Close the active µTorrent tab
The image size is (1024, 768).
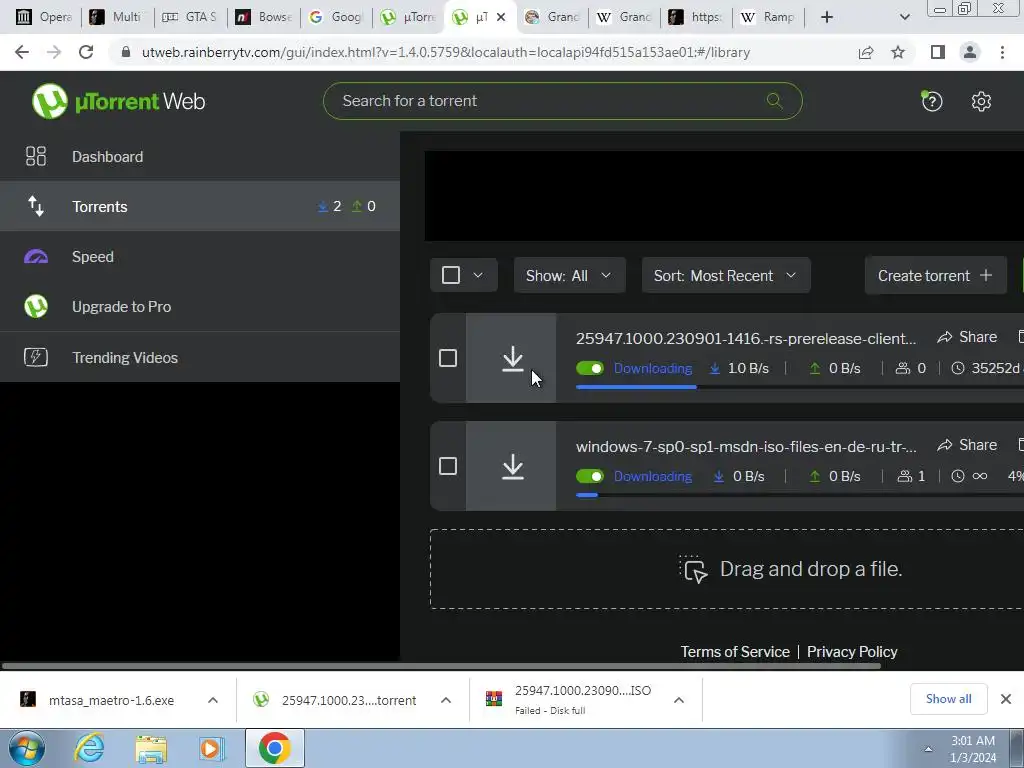click(501, 17)
